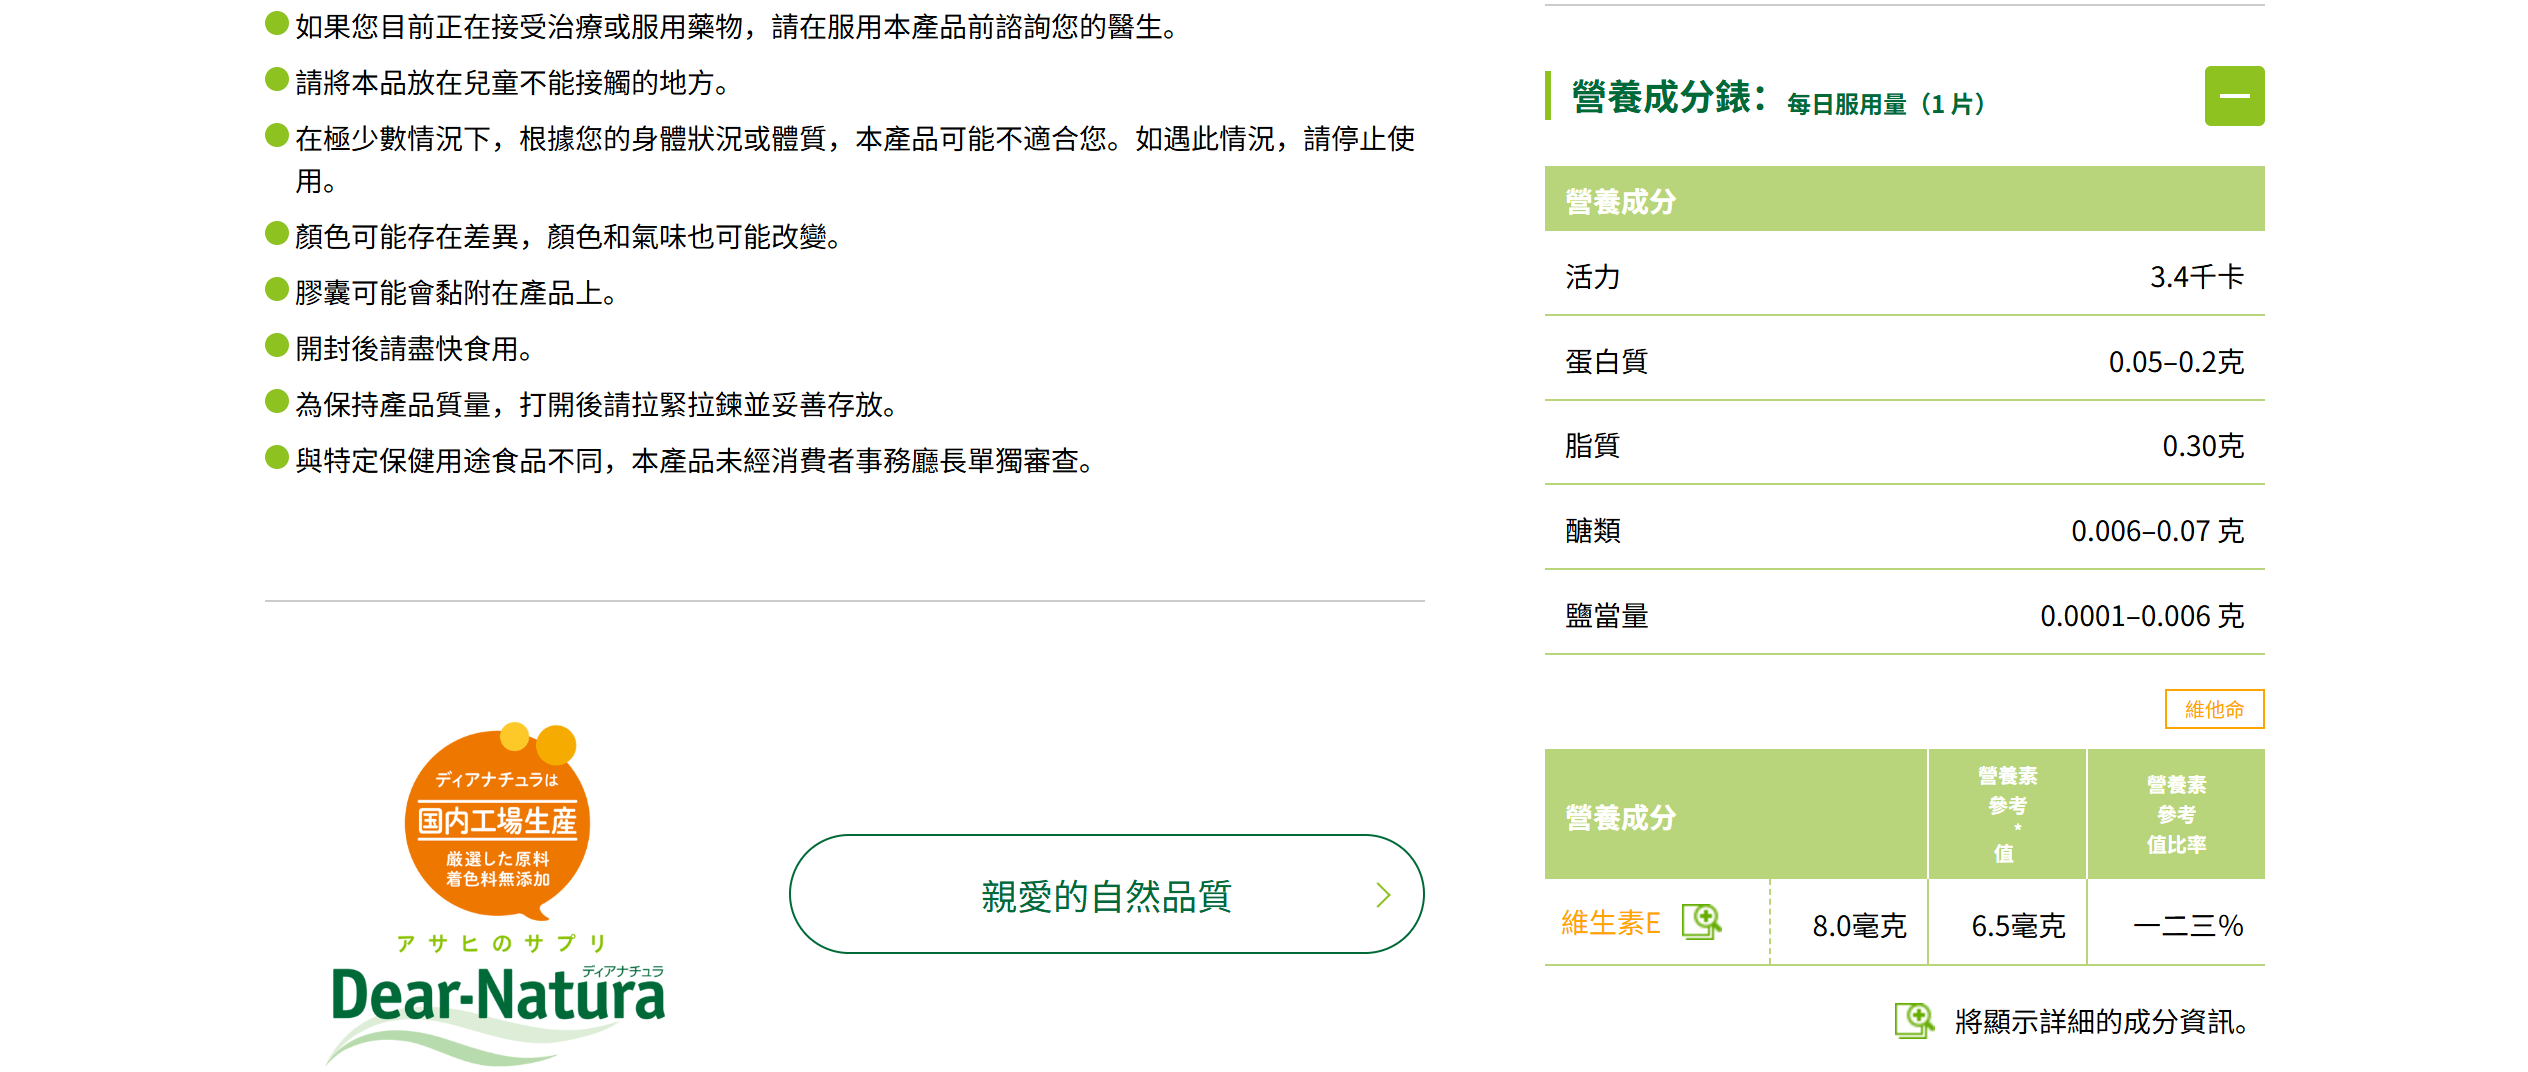Select the 脂質 0.30克 row
The width and height of the screenshot is (2528, 1072).
point(1903,445)
